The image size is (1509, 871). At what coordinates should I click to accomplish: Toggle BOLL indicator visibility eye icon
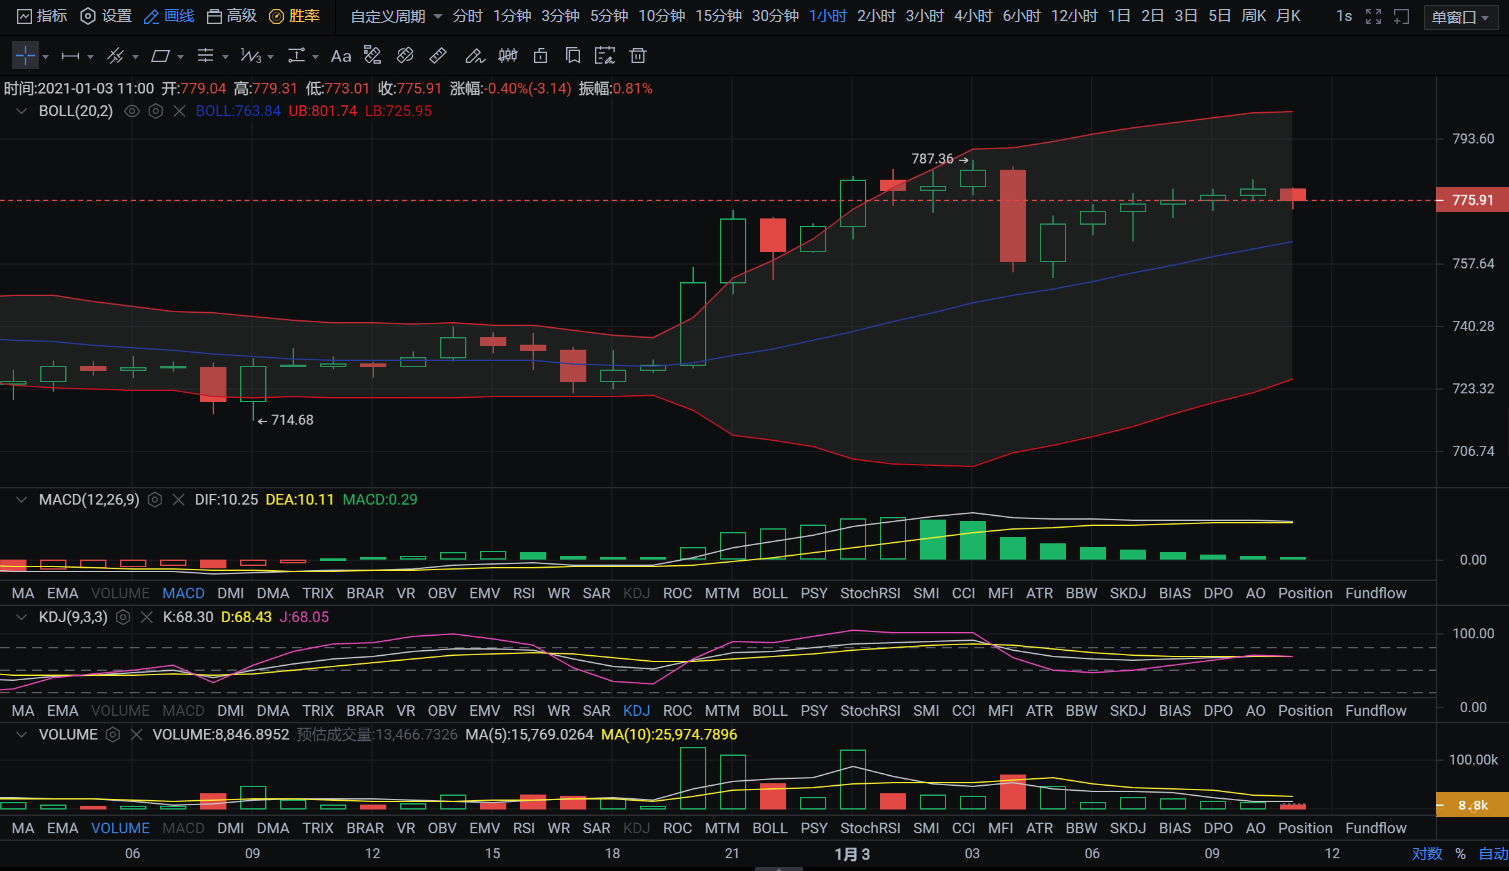click(132, 111)
